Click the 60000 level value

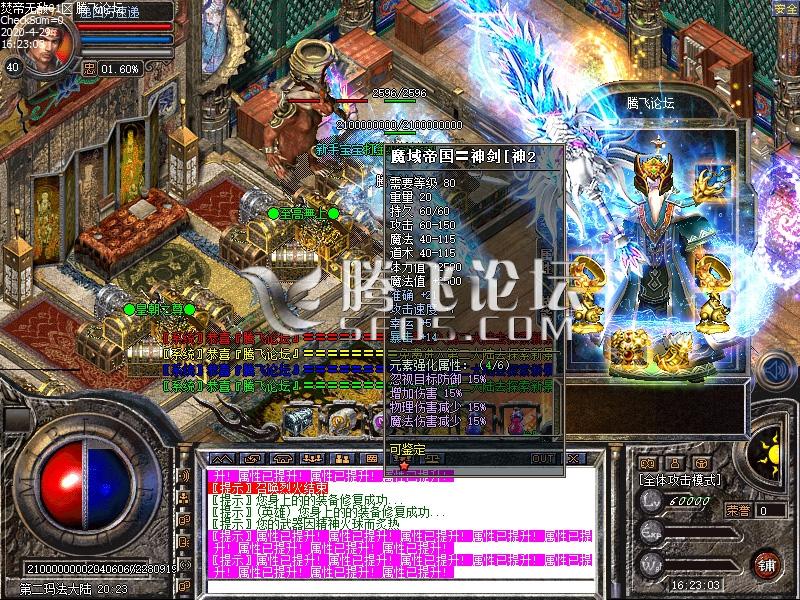[x=689, y=502]
